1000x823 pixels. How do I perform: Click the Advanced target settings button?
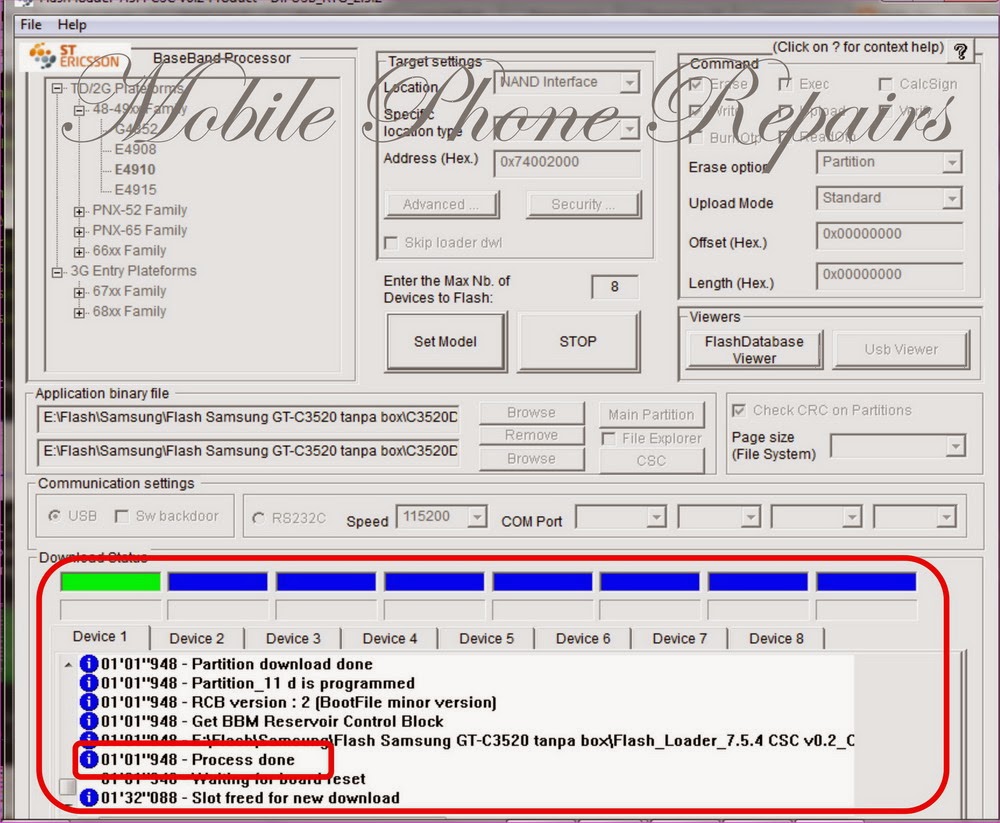pos(441,204)
